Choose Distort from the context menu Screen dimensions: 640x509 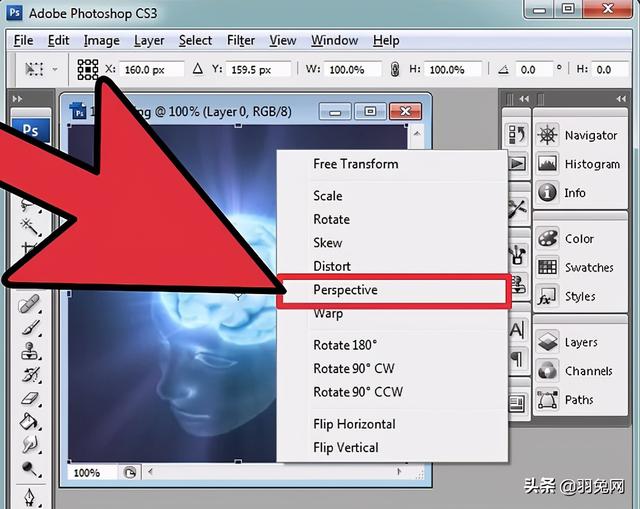(393, 266)
